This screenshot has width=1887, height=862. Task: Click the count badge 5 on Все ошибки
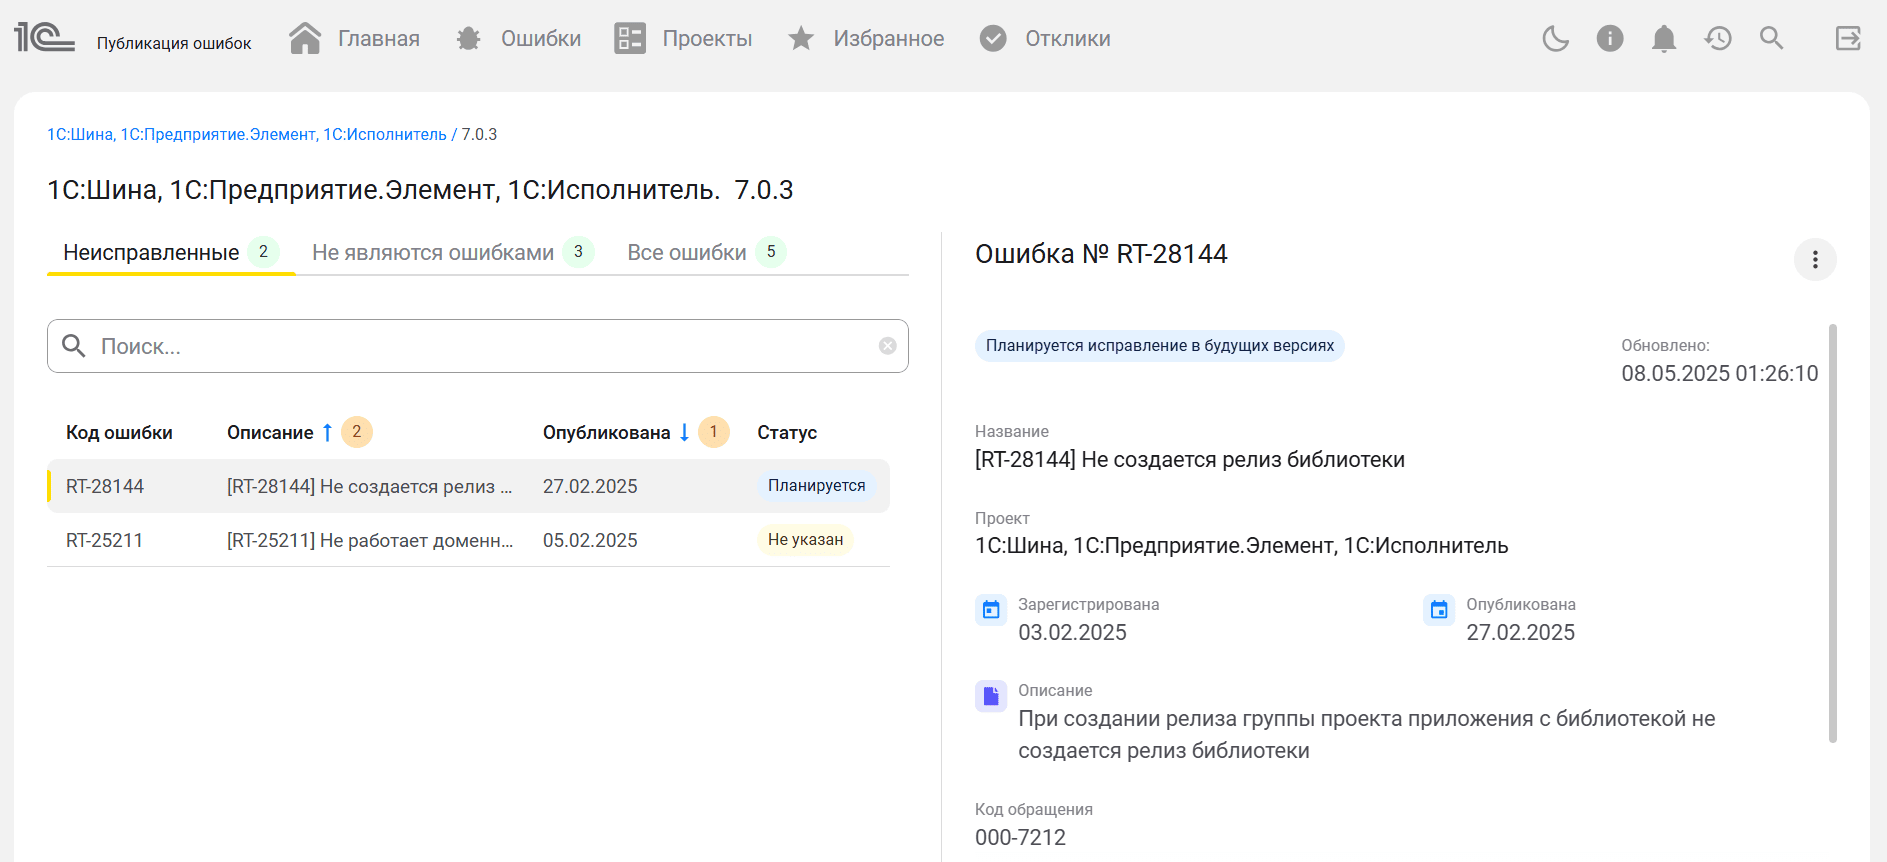[771, 252]
